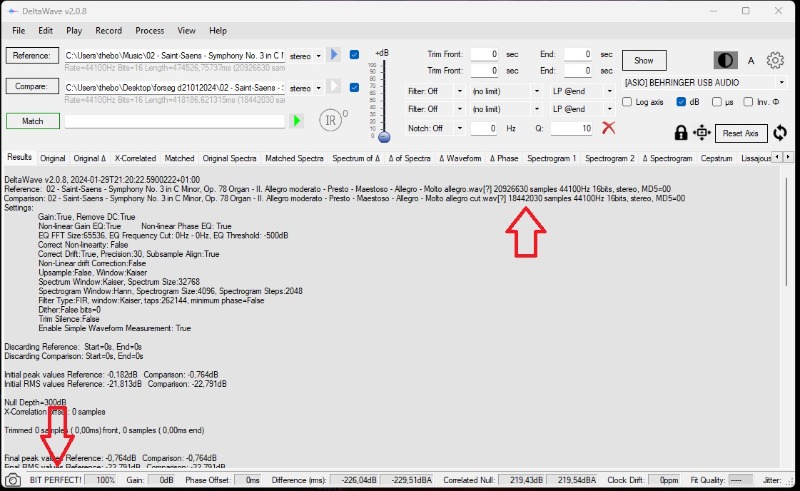Switch to the Original tab

point(53,158)
